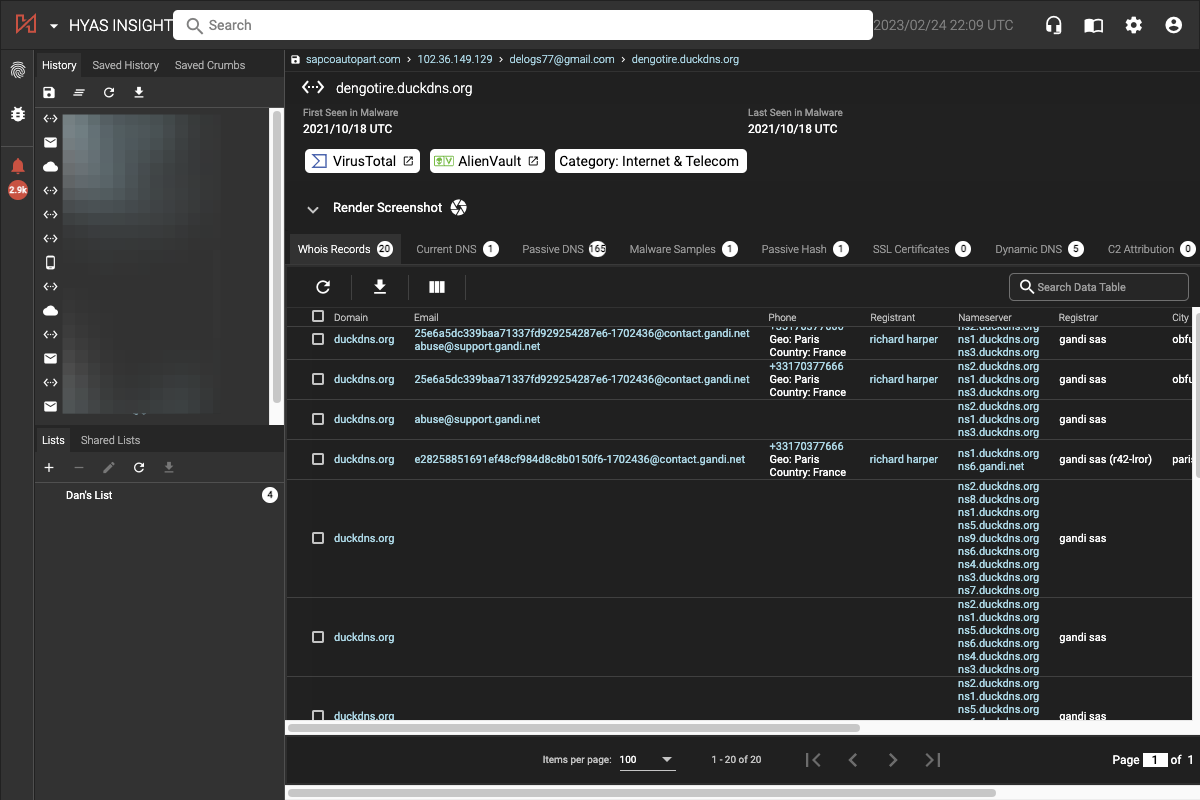Open the settings gear in the top bar
The height and width of the screenshot is (800, 1200).
tap(1133, 25)
